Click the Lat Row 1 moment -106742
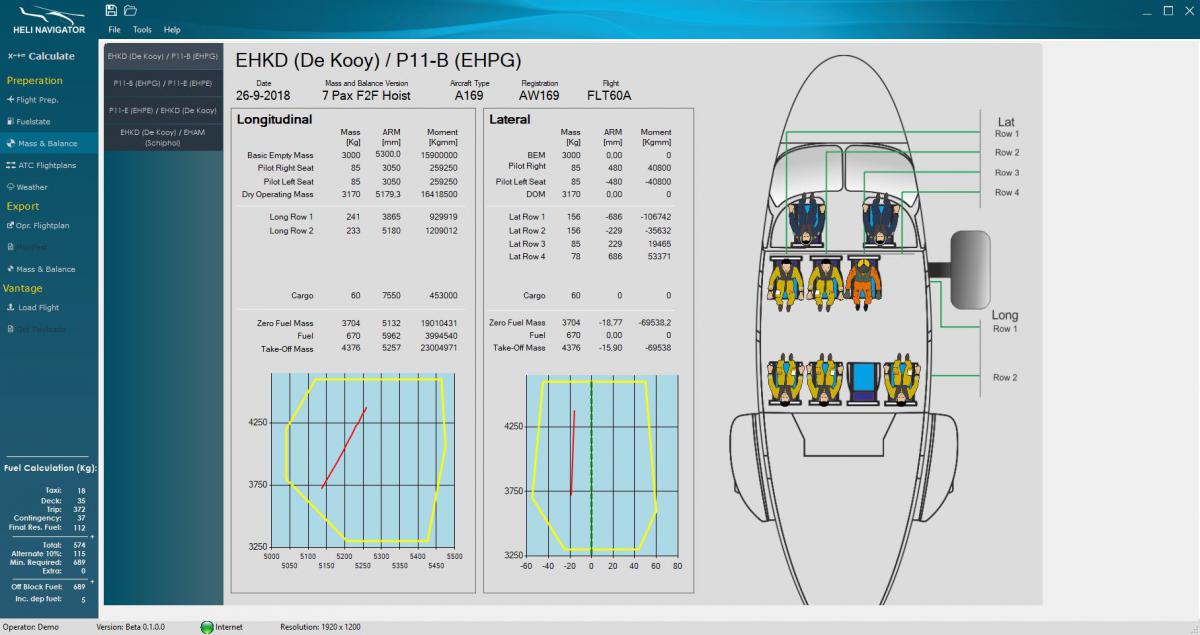The height and width of the screenshot is (635, 1200). pos(654,217)
